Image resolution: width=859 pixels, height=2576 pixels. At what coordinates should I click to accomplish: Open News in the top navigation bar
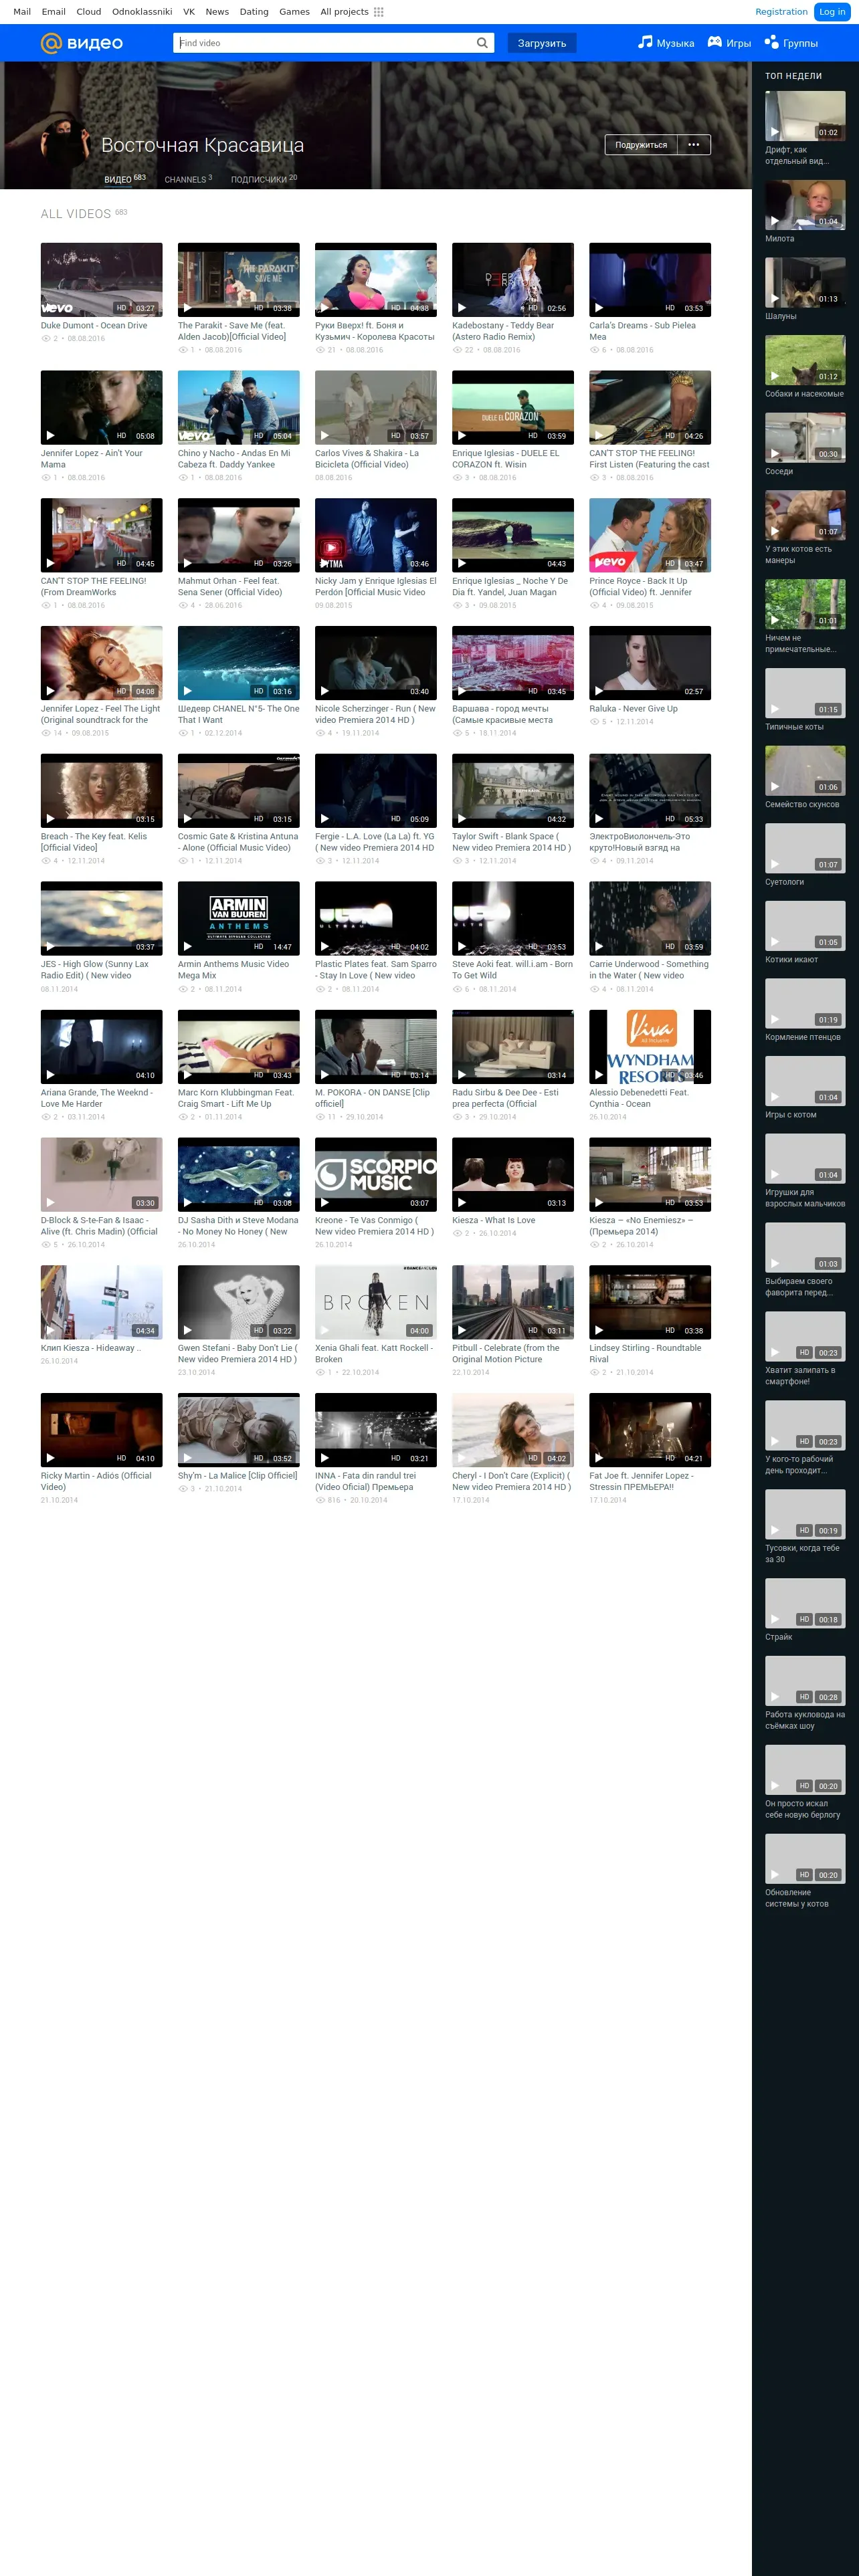point(217,12)
